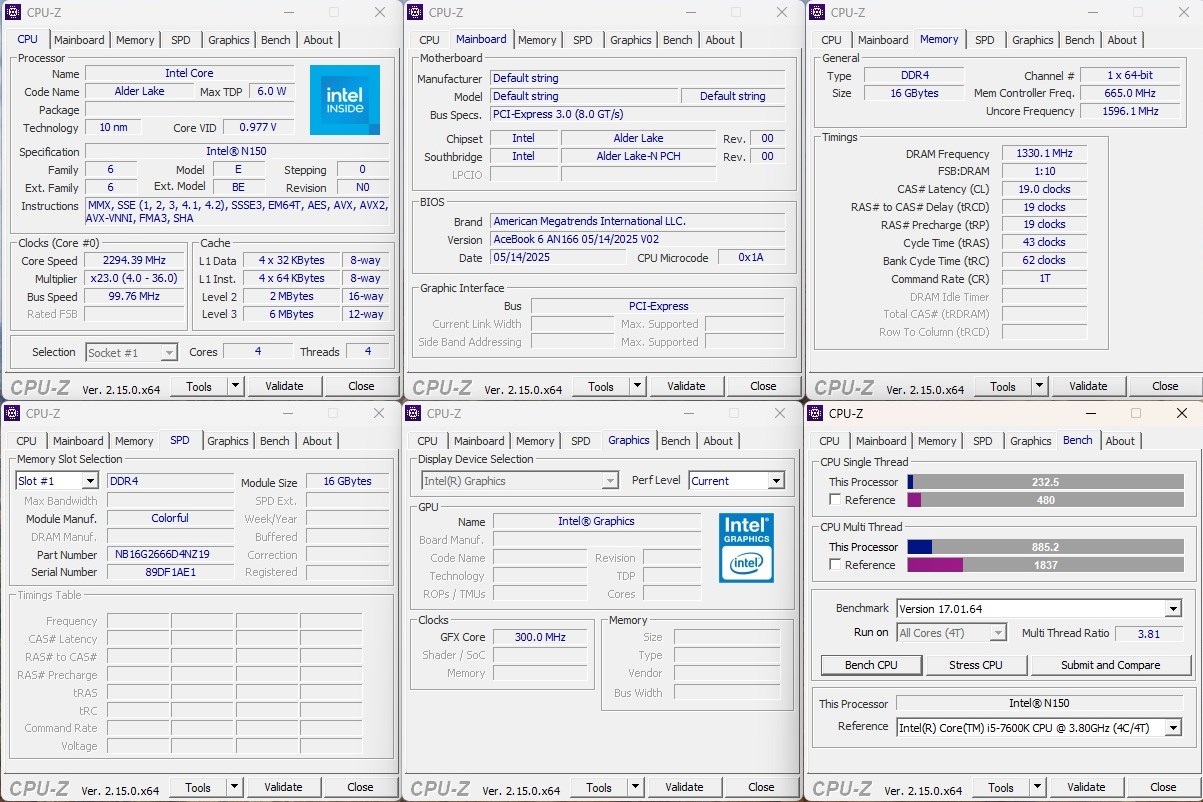The image size is (1203, 802).
Task: Click the CPU-Z title bar icon of the Mainboard window
Action: [415, 12]
